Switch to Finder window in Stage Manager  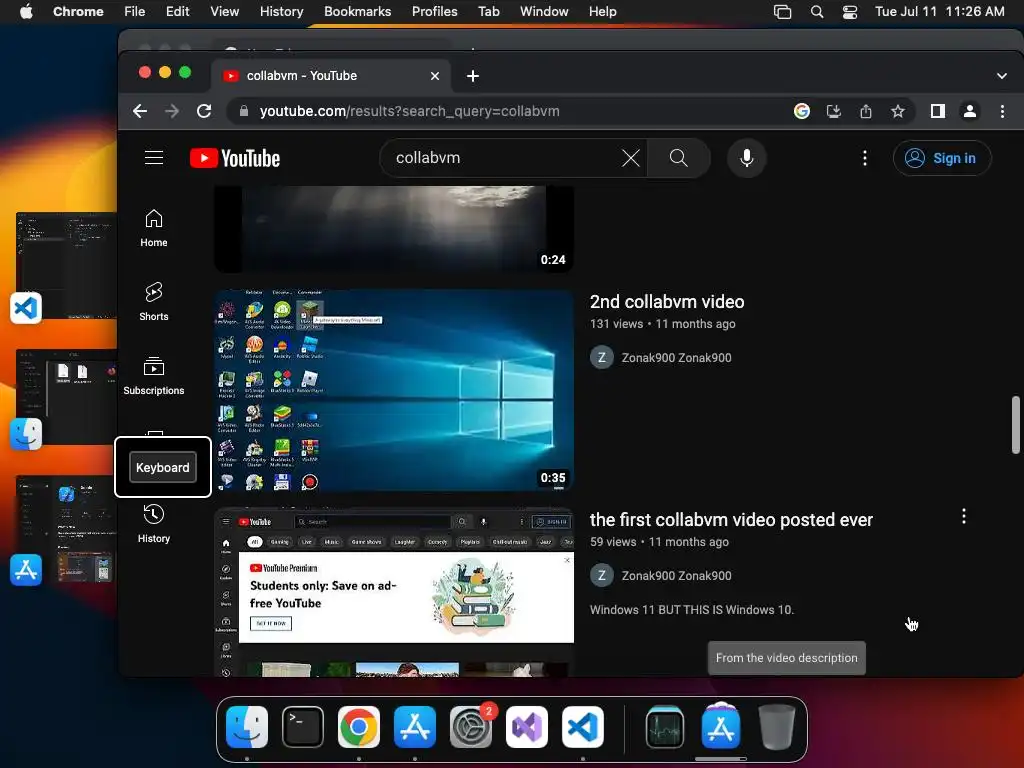click(65, 397)
